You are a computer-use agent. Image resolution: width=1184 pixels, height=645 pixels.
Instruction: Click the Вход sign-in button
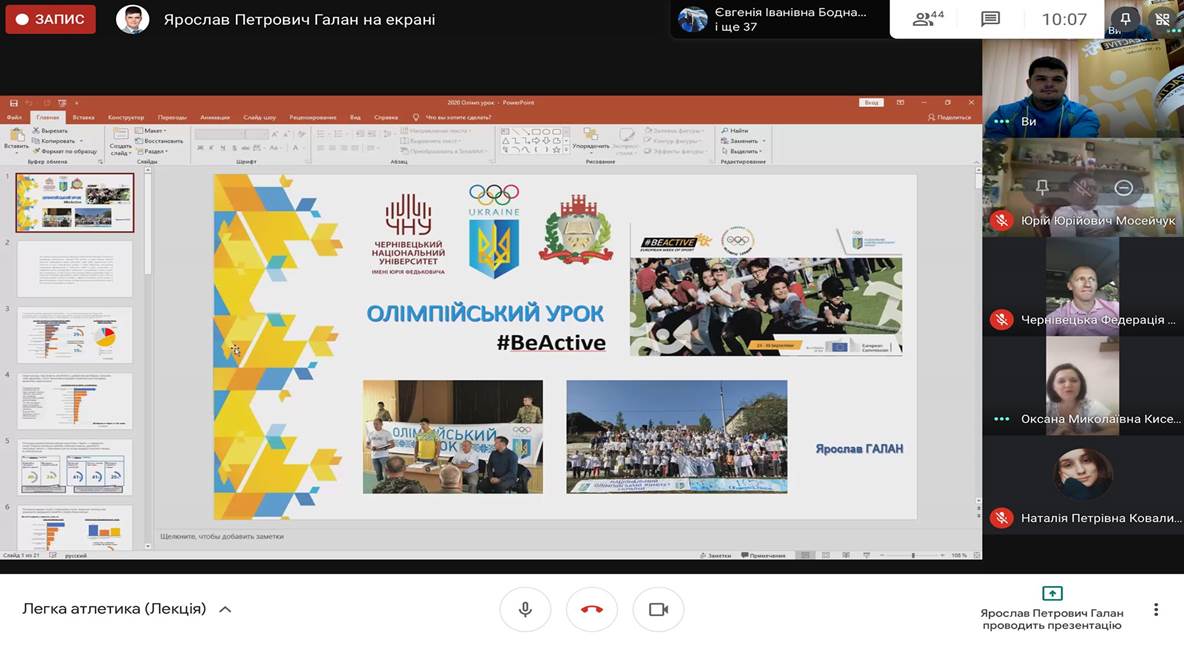pyautogui.click(x=871, y=103)
